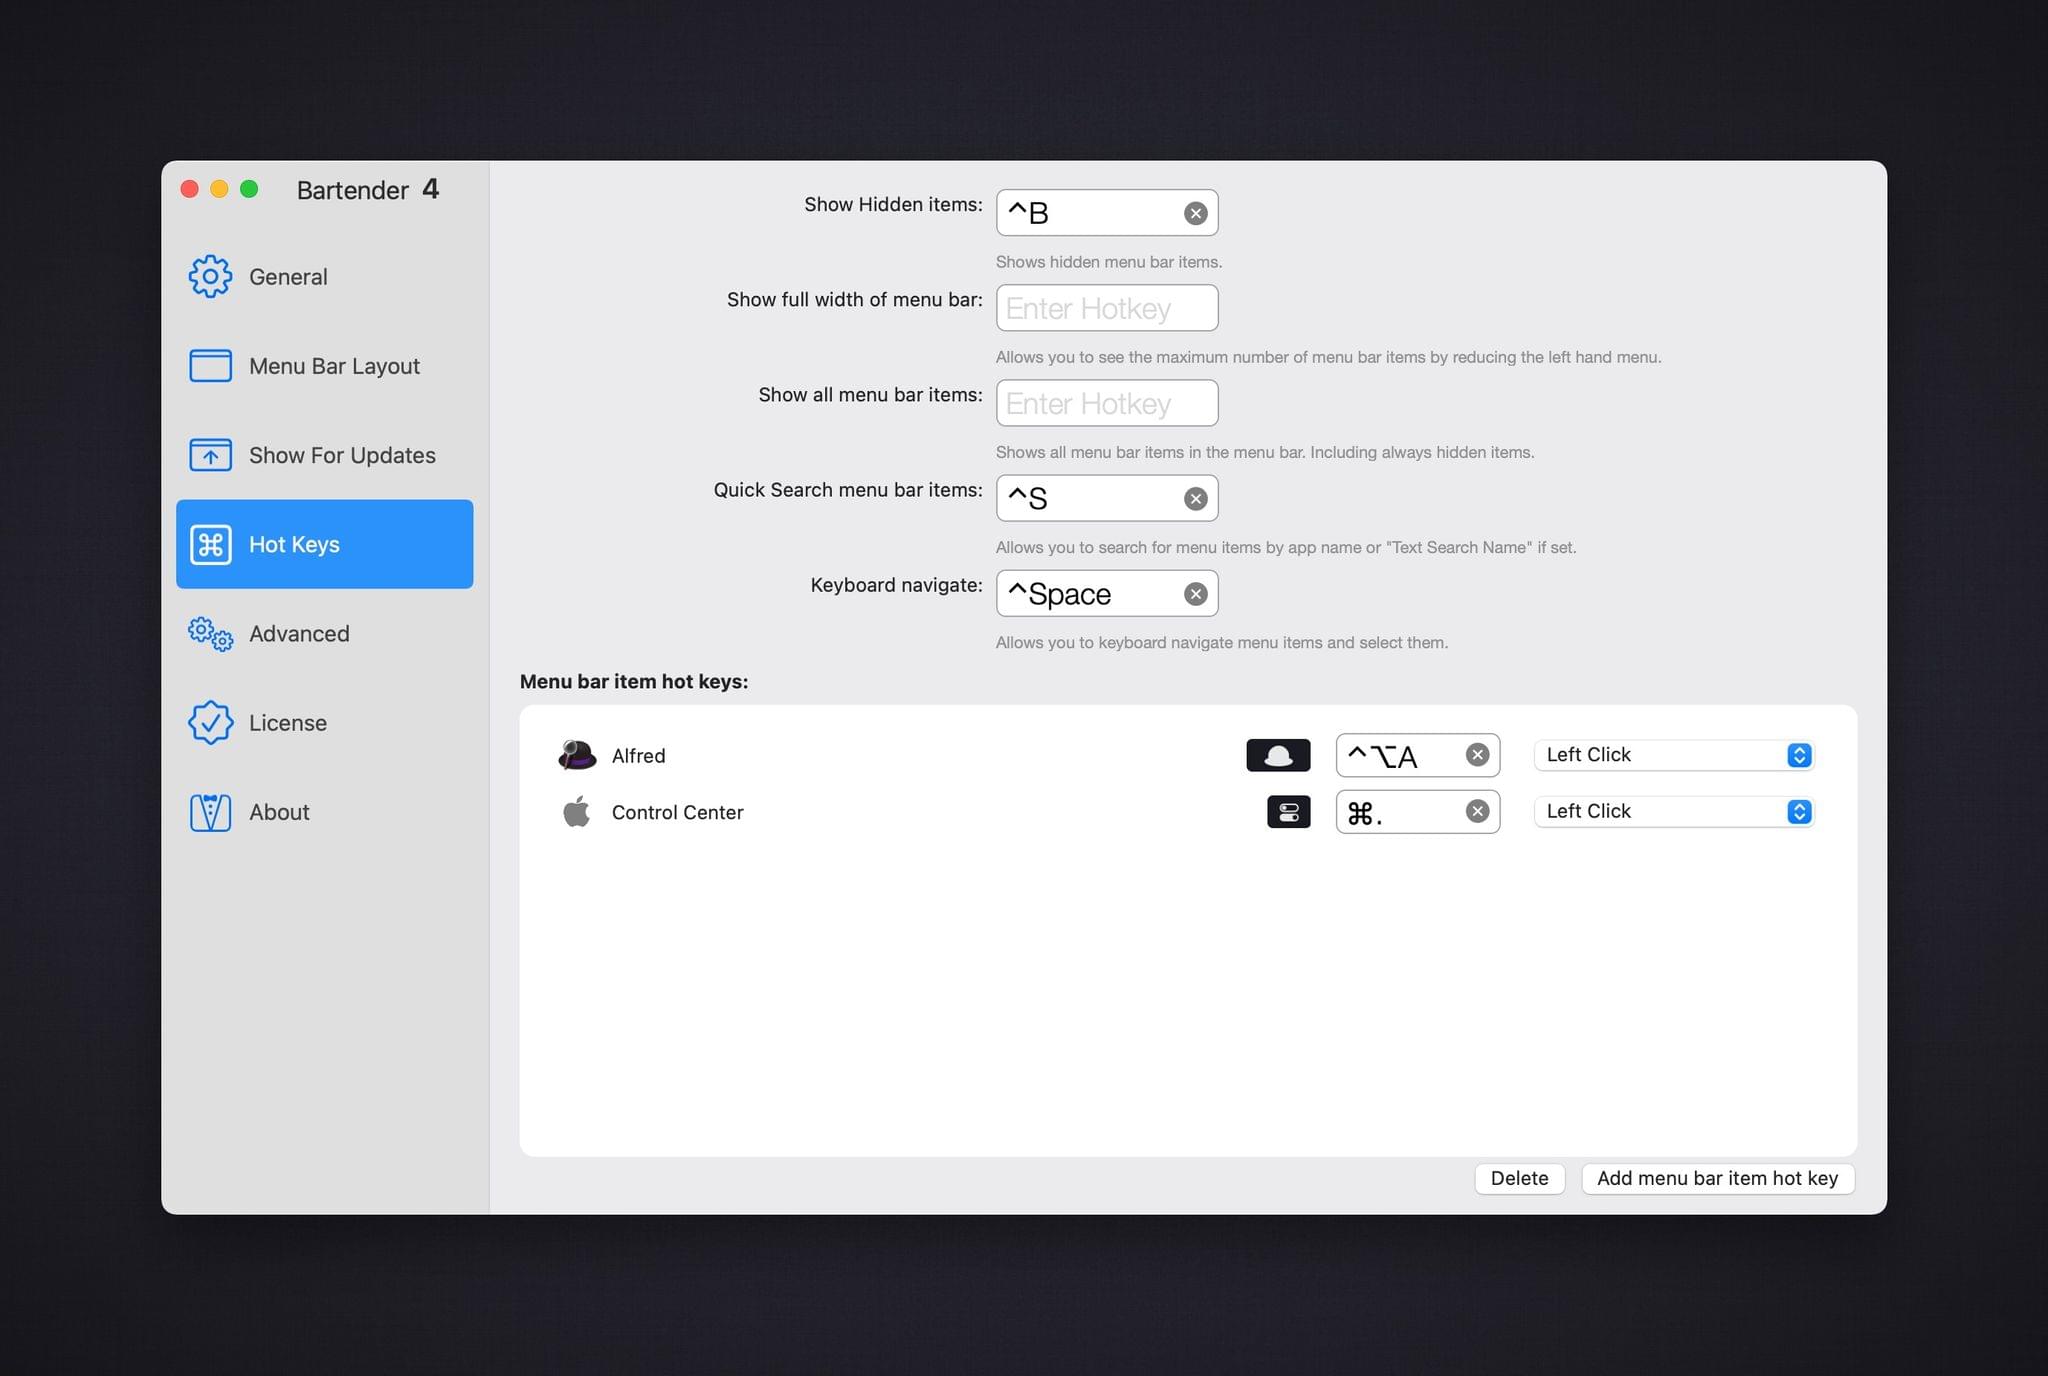2048x1376 pixels.
Task: Clear the Quick Search hotkey
Action: [1194, 498]
